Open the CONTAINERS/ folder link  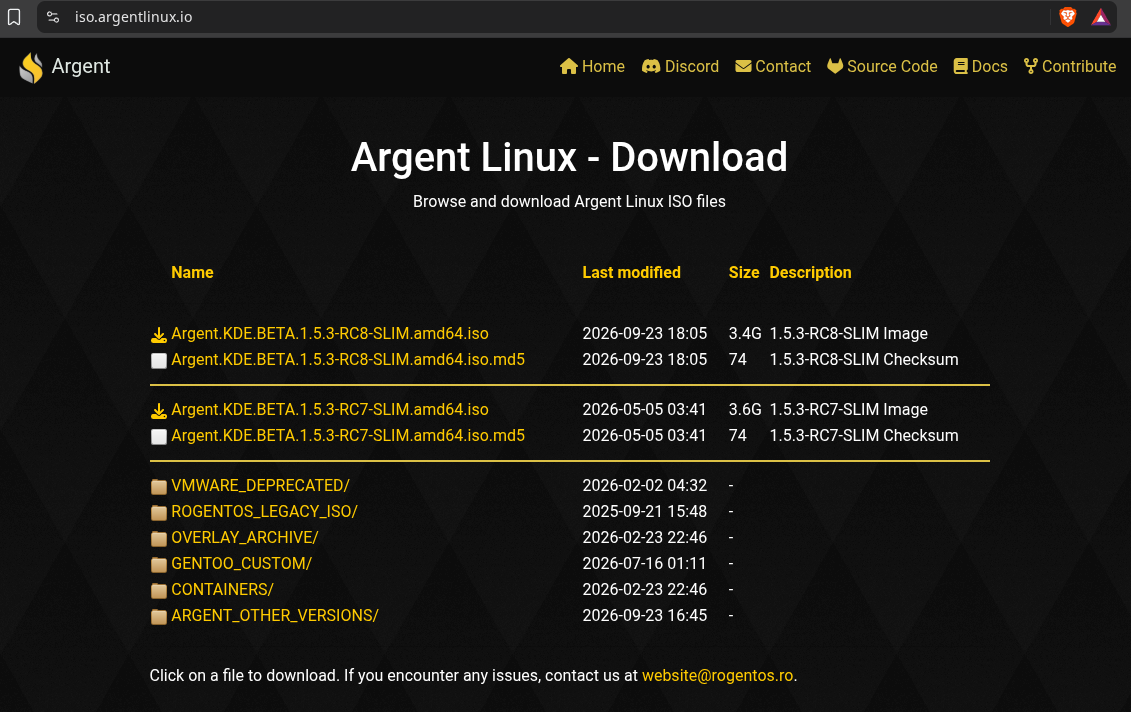222,589
